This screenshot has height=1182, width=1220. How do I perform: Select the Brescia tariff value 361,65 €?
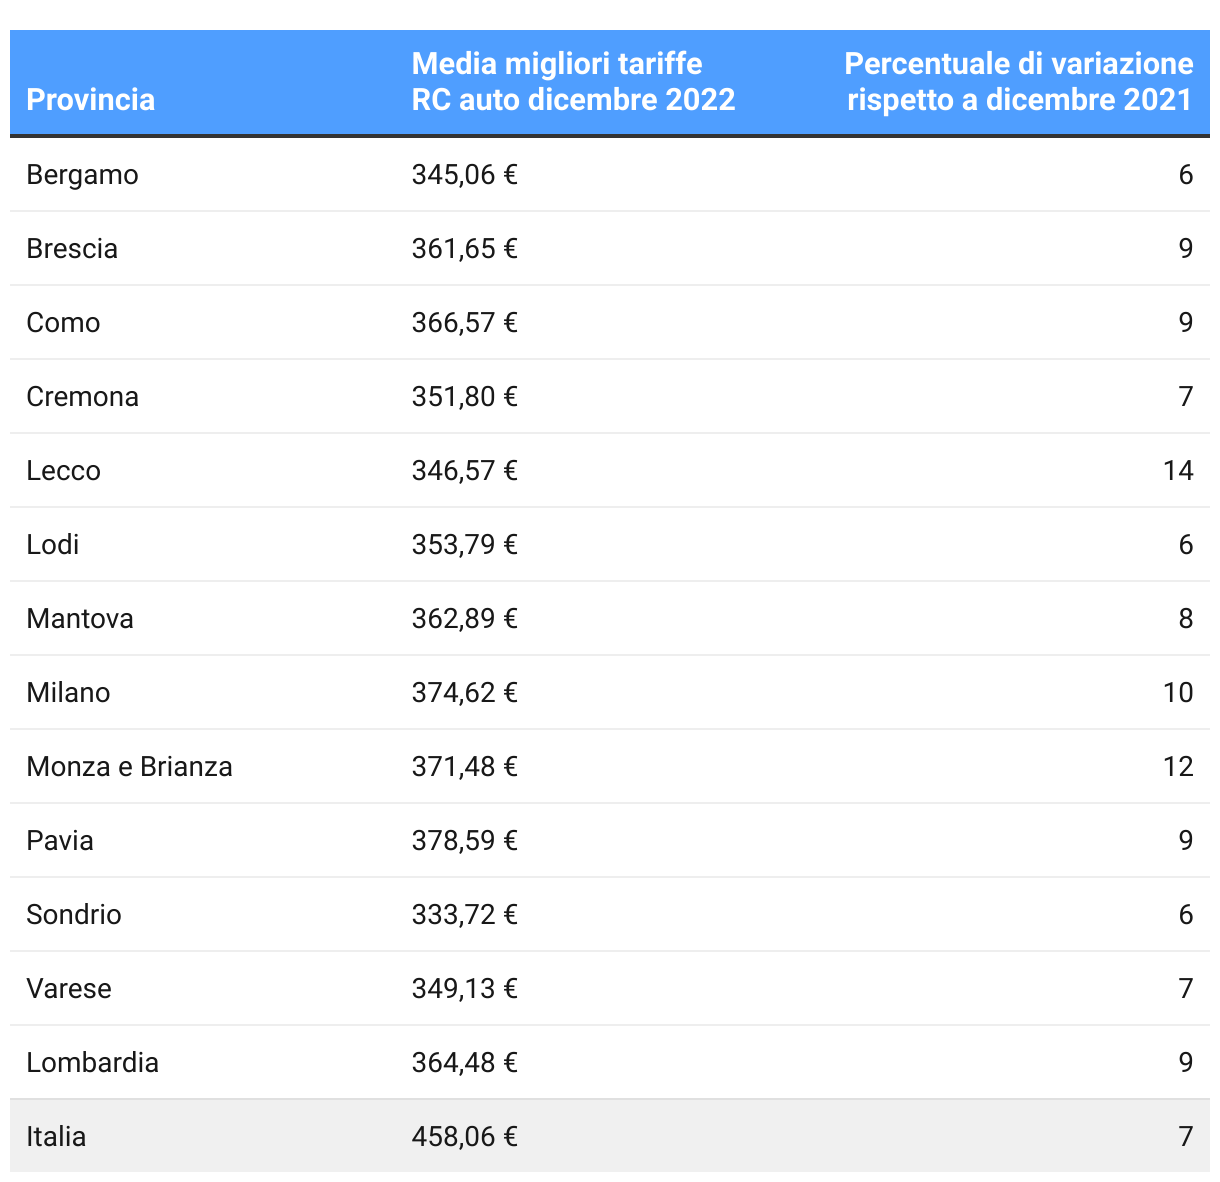[464, 249]
